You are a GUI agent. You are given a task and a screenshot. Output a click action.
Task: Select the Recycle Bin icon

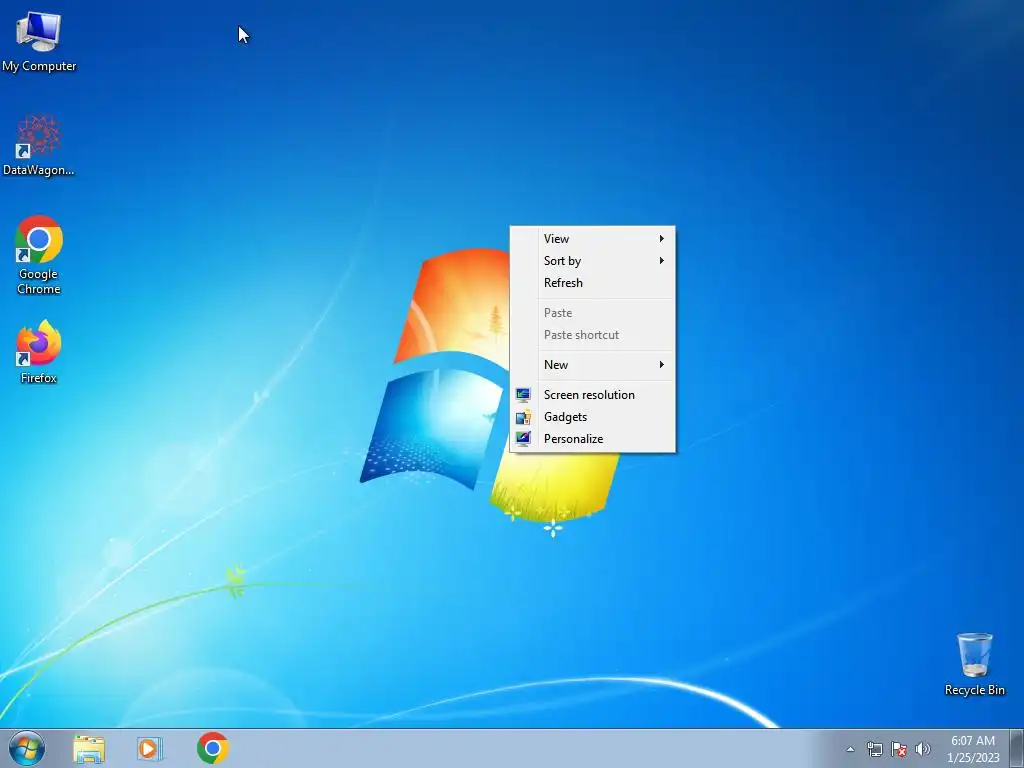[x=974, y=664]
